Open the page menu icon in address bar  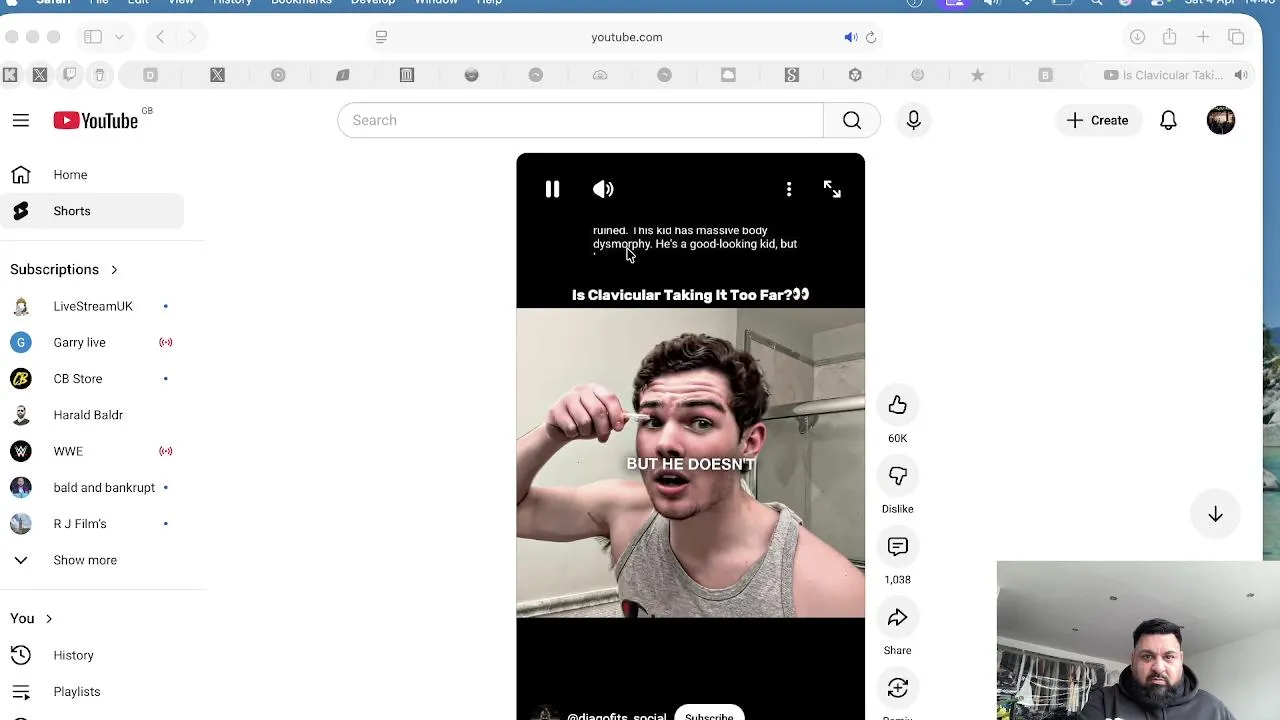pos(381,37)
